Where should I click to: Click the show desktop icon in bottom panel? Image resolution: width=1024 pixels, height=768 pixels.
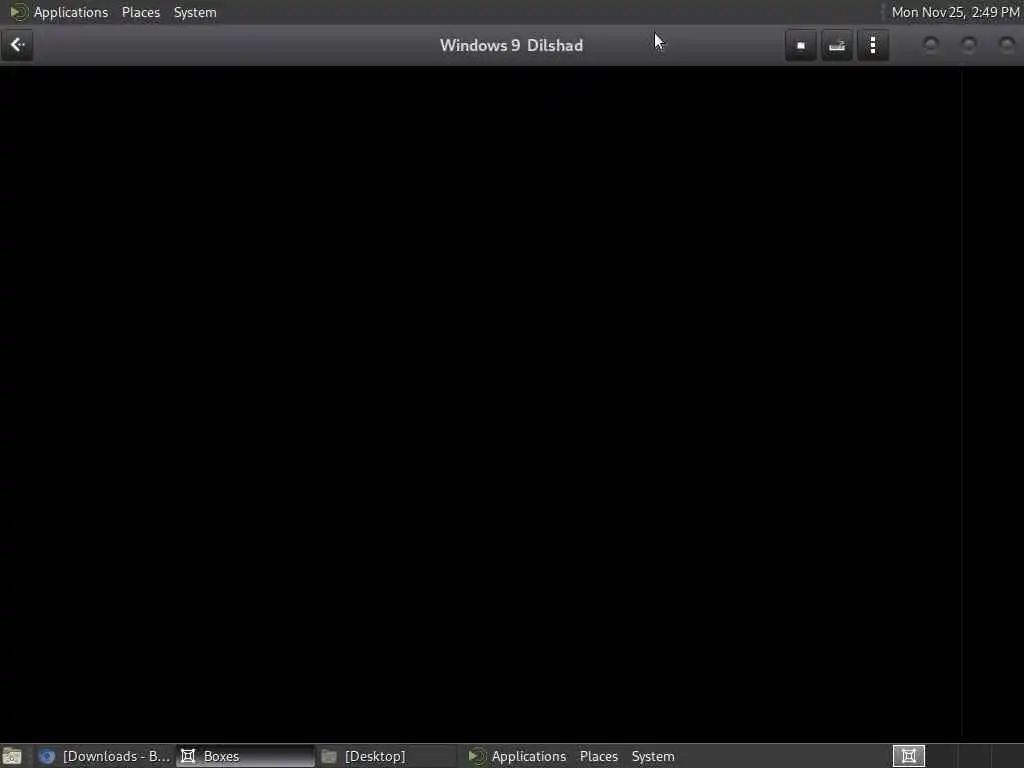[x=12, y=756]
